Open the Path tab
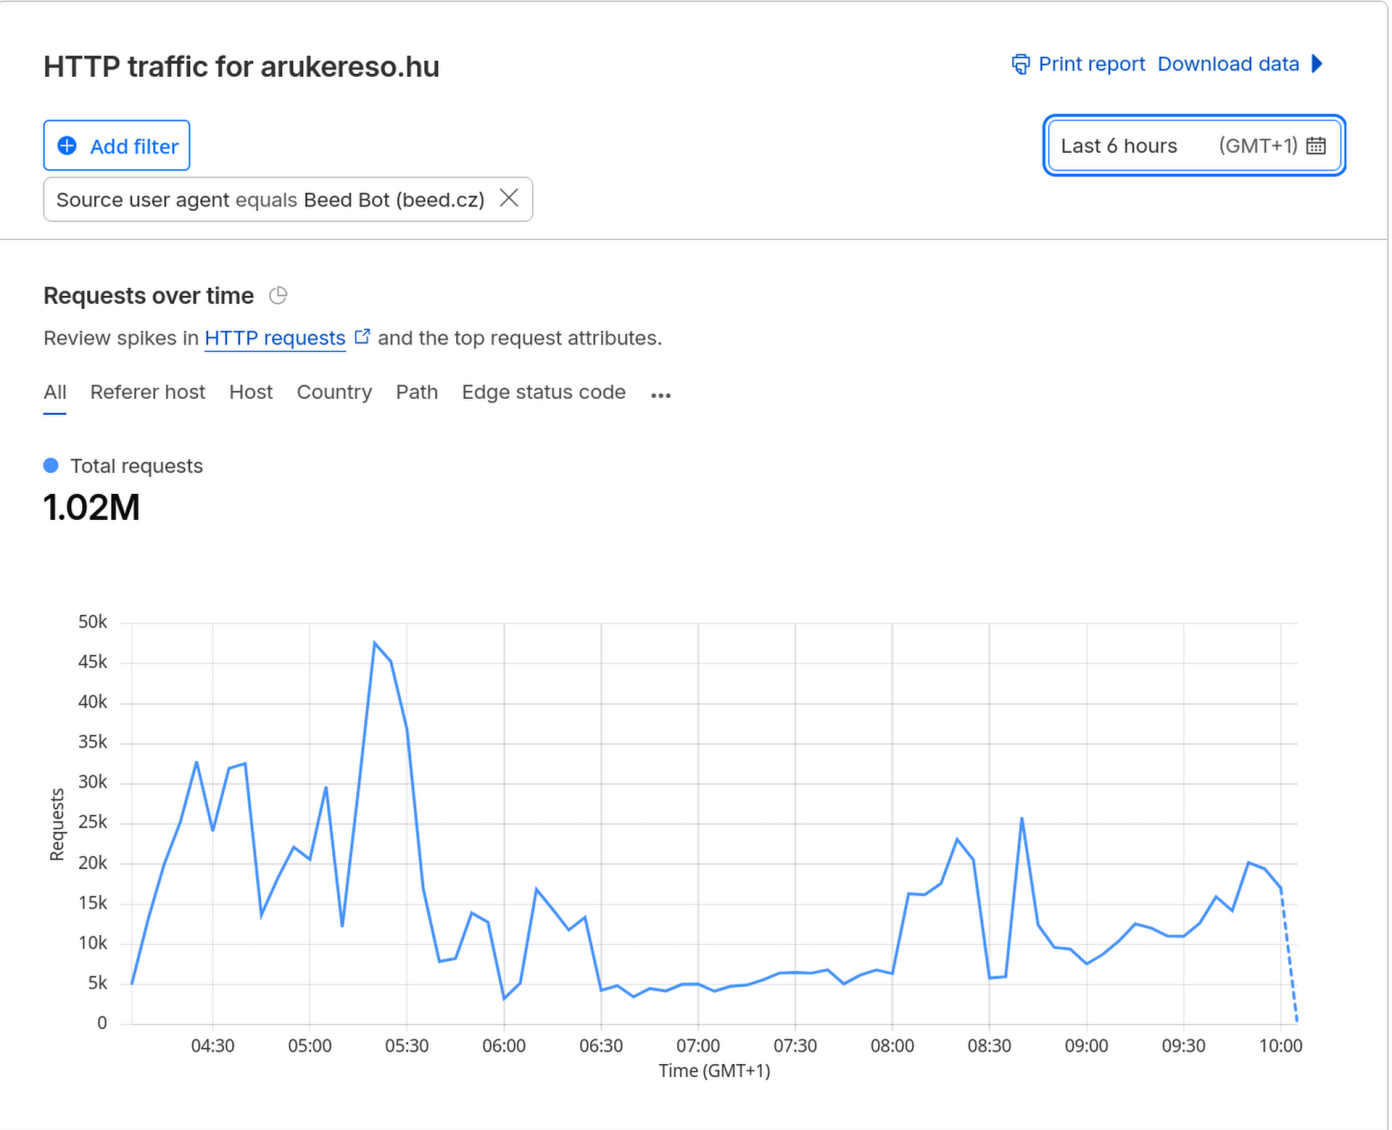 [x=416, y=392]
